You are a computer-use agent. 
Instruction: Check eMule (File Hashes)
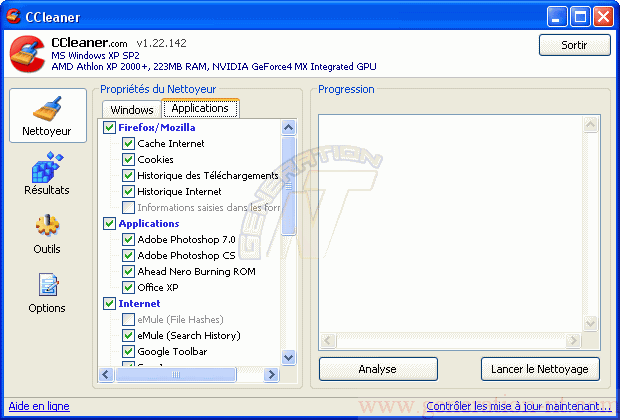[128, 320]
